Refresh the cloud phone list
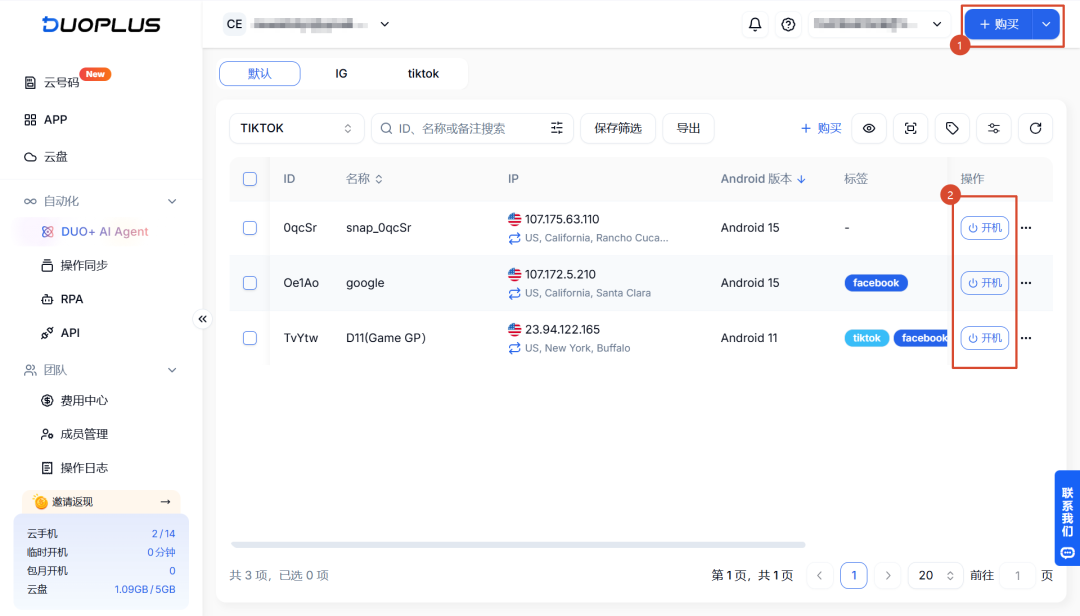 tap(1035, 128)
